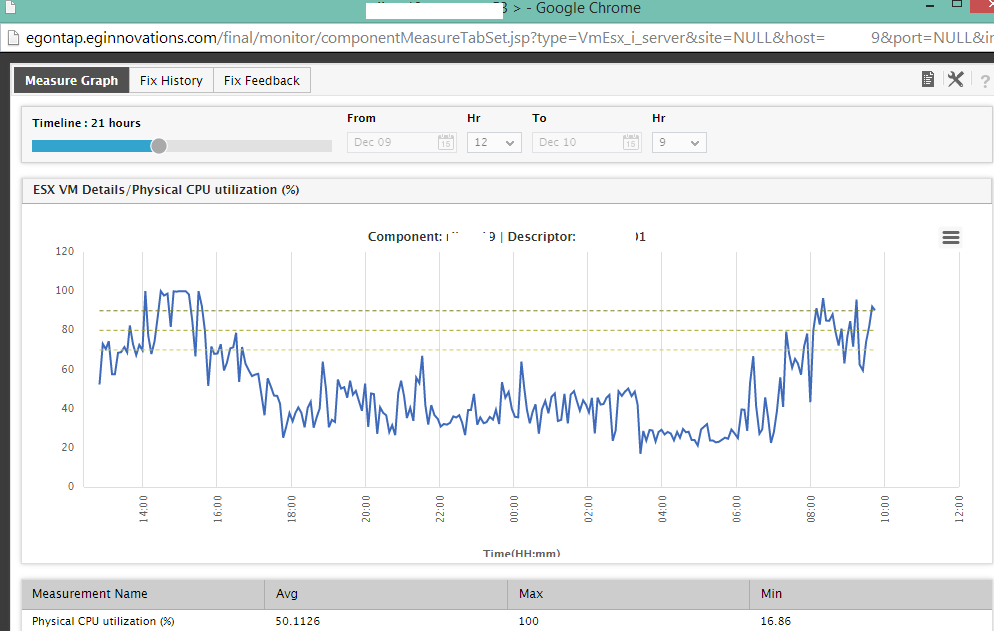This screenshot has height=631, width=994.
Task: Click the Avg value 50.1126
Action: [x=298, y=621]
